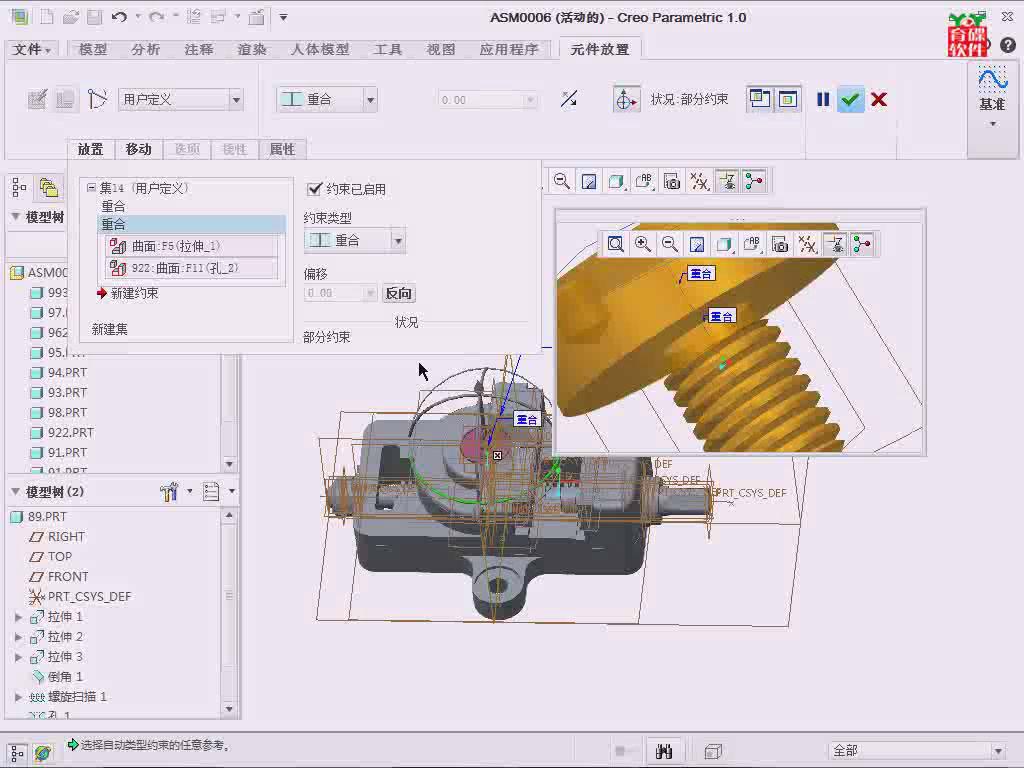Show component in separate window icon

pos(760,99)
